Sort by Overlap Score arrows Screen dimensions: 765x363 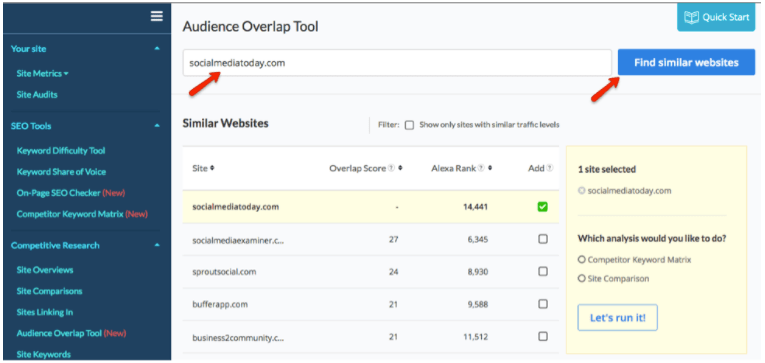click(400, 168)
